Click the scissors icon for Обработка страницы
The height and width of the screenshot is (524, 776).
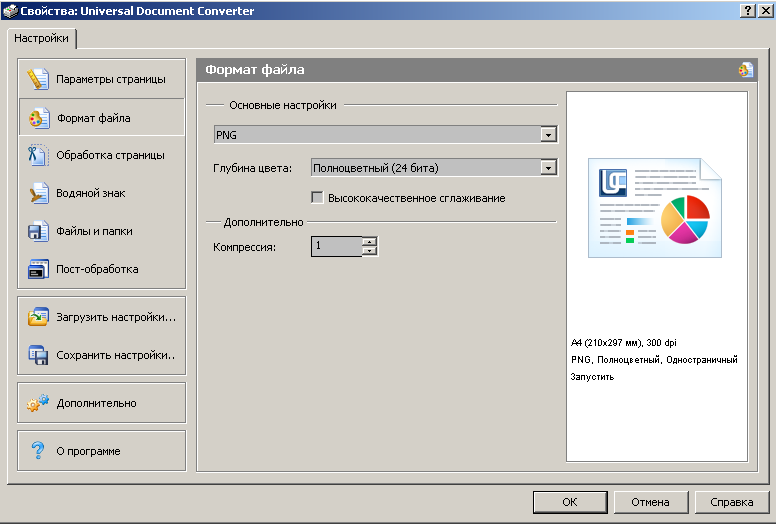pyautogui.click(x=38, y=155)
